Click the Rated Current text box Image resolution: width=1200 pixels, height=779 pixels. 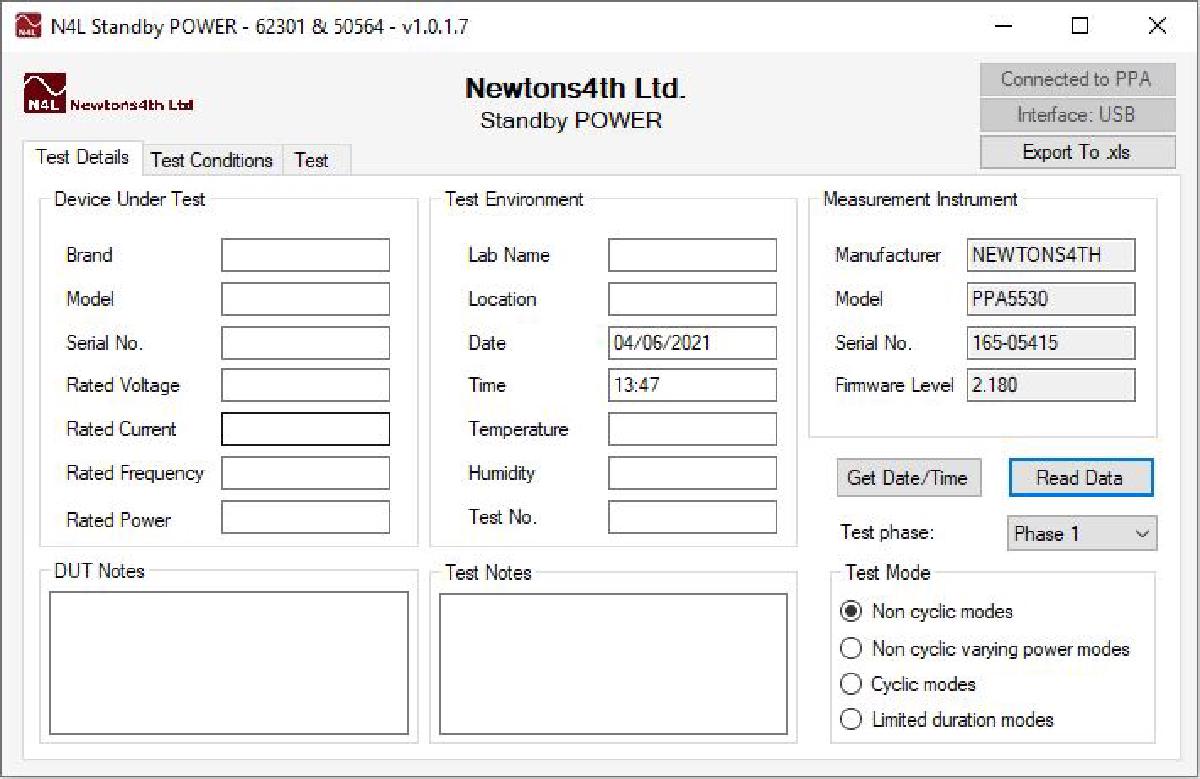(x=305, y=428)
